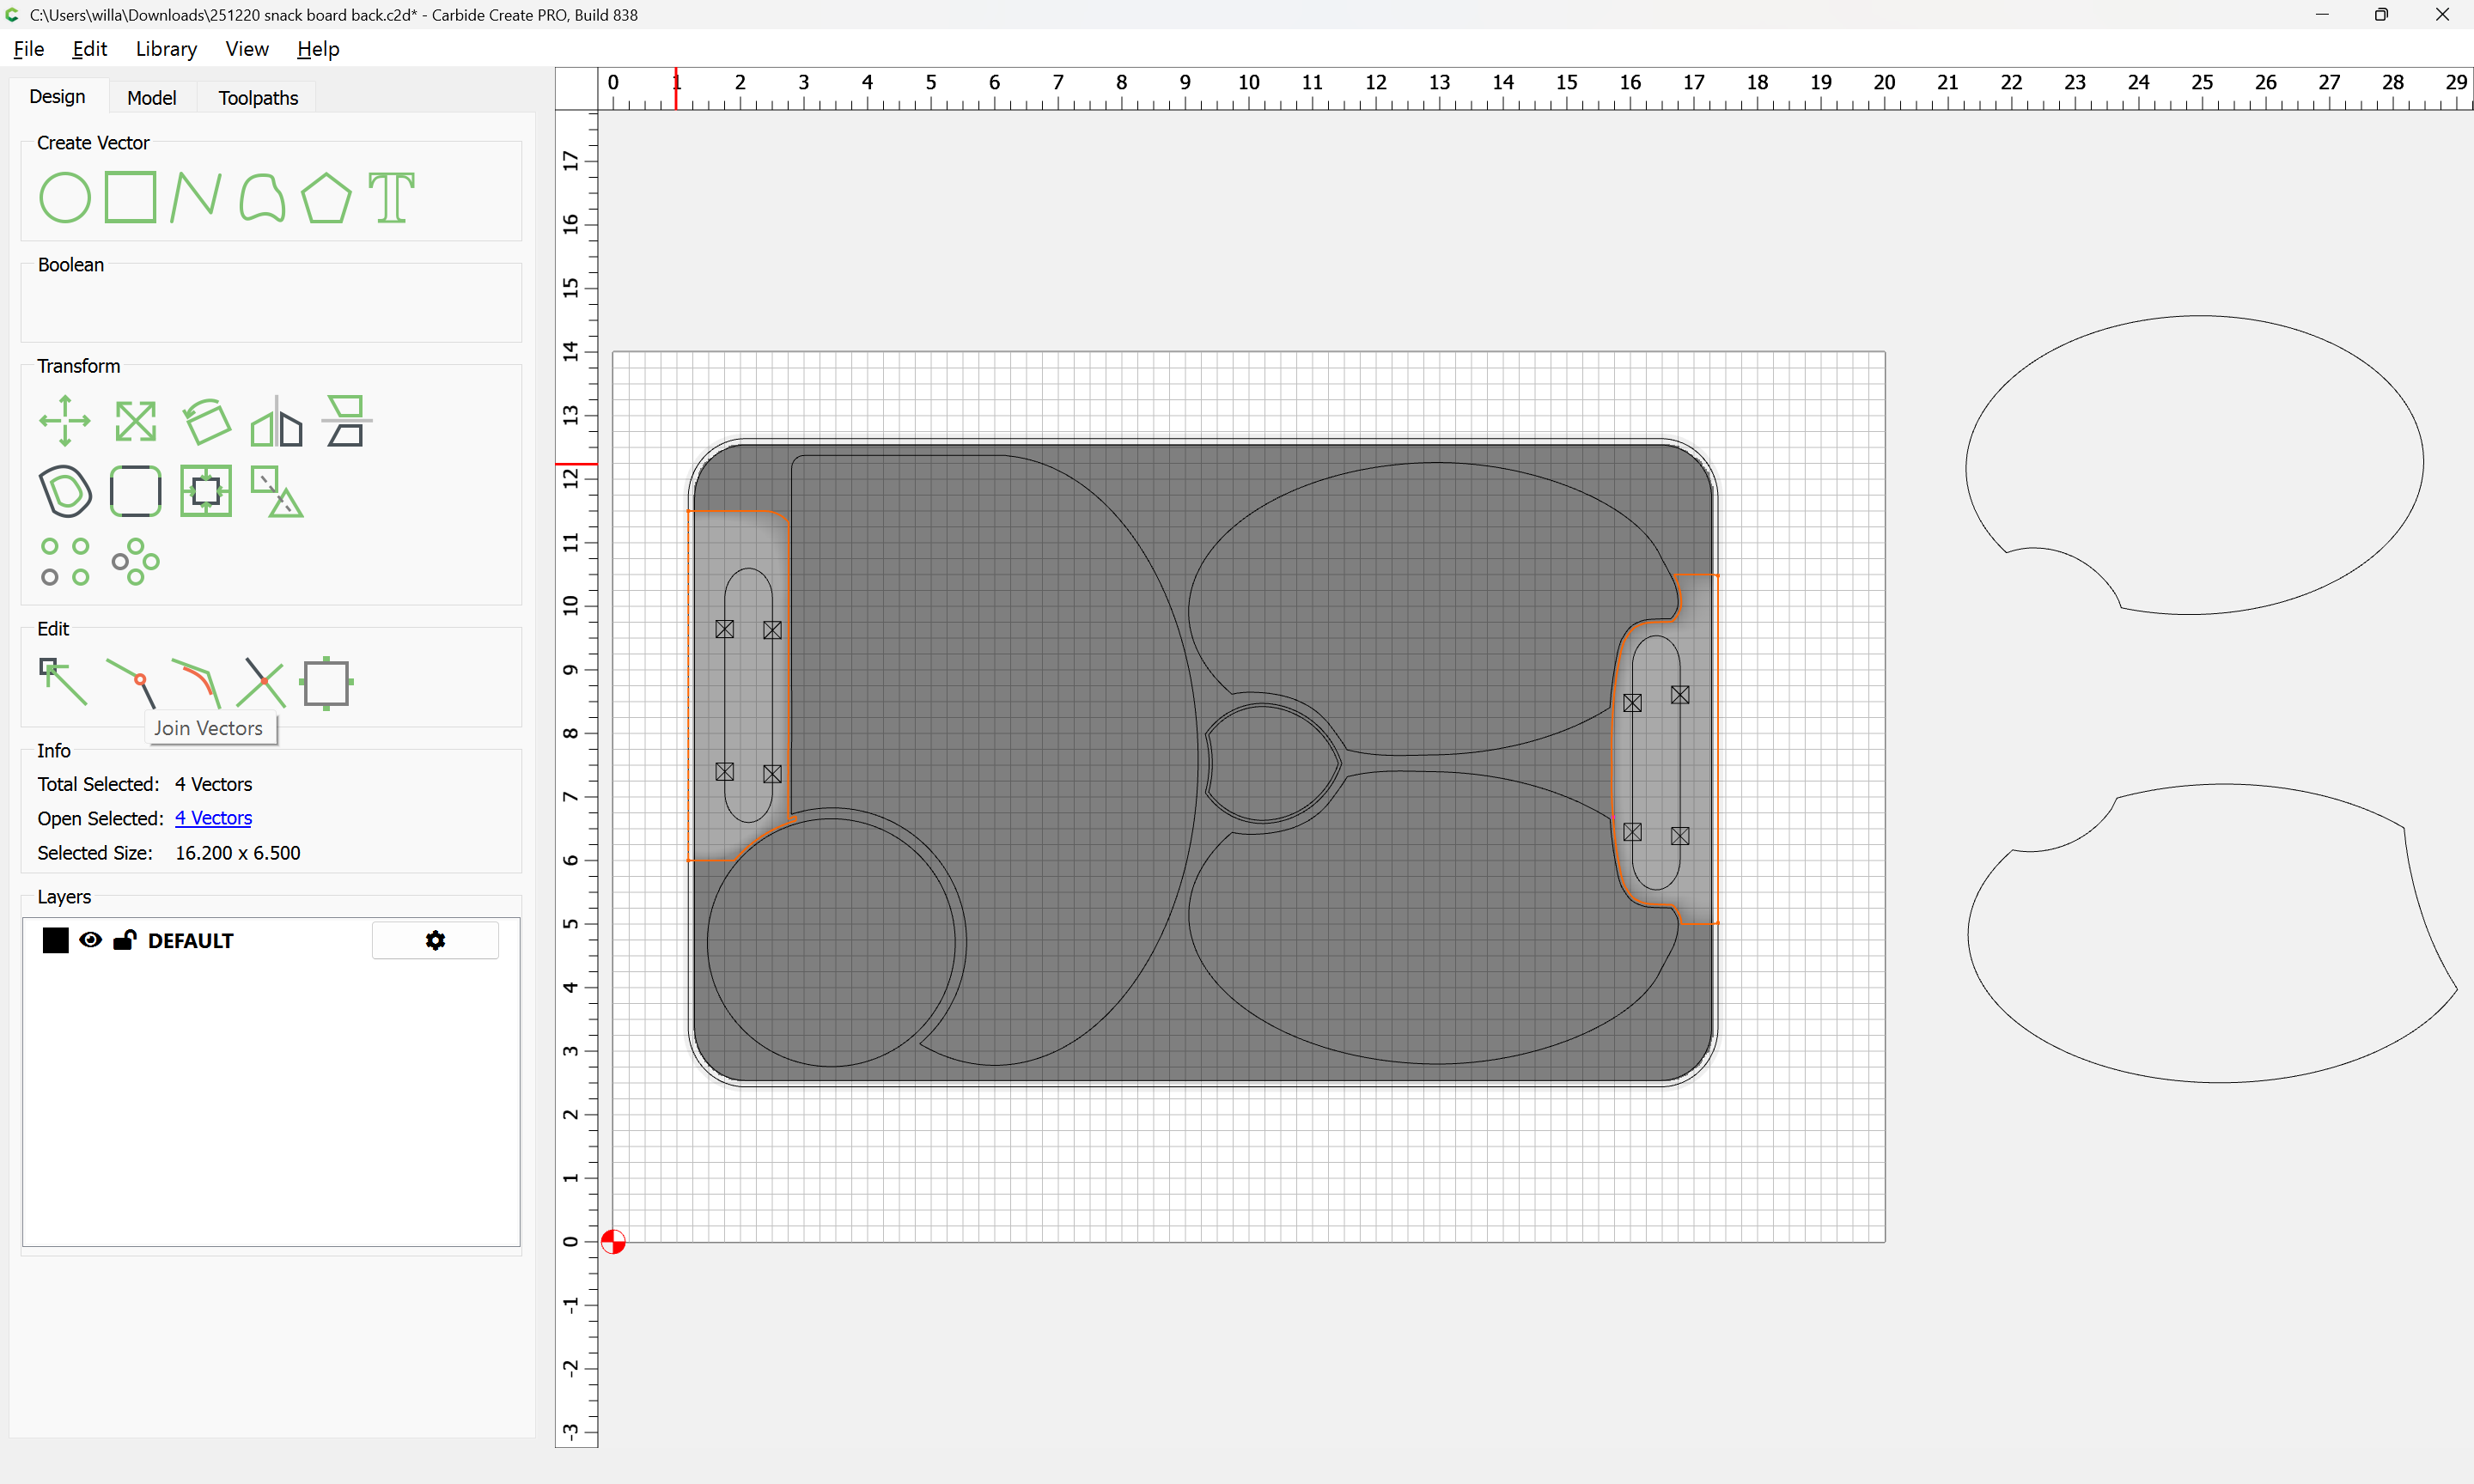This screenshot has height=1484, width=2474.
Task: Click the '4 Vectors' open selected link
Action: [x=213, y=818]
